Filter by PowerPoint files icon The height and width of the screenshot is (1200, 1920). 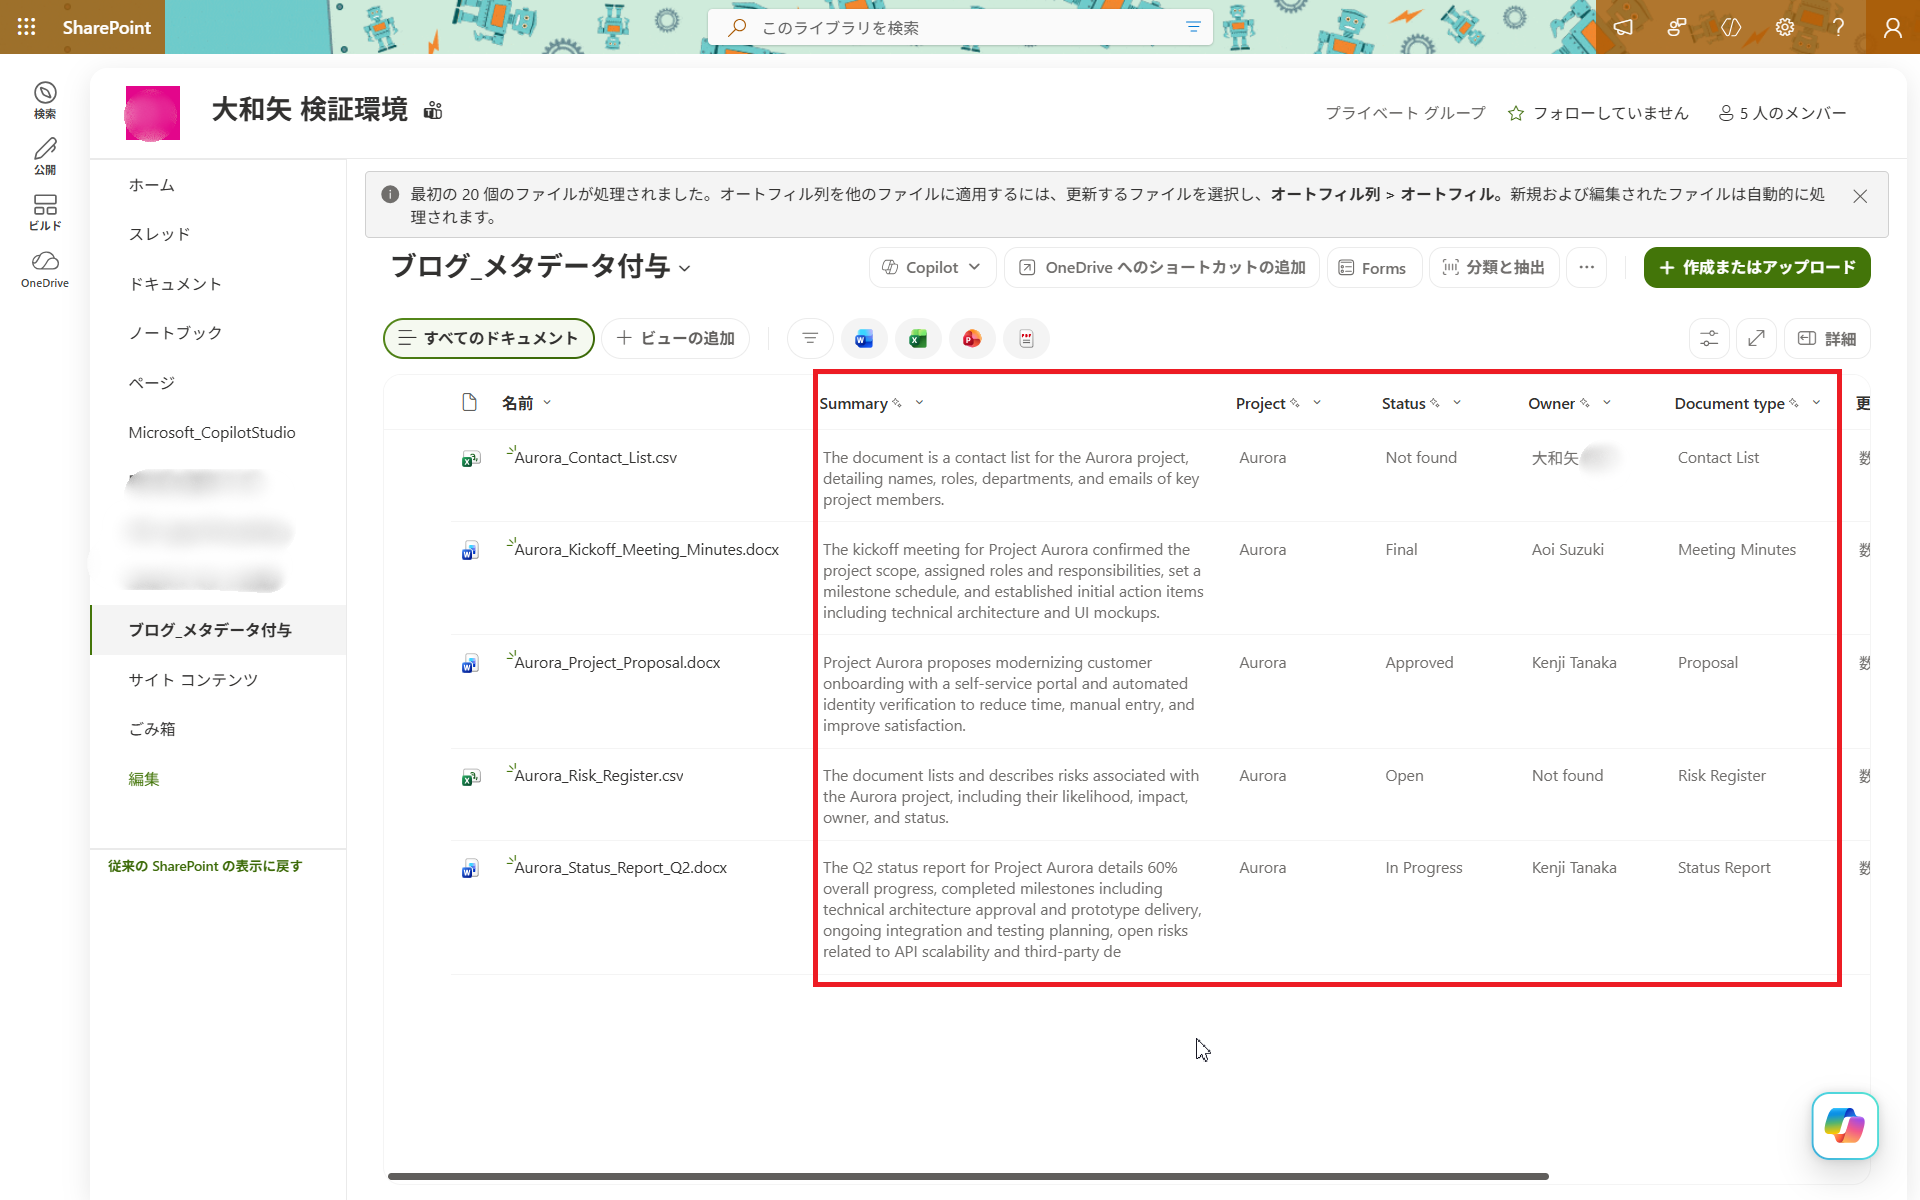tap(972, 339)
